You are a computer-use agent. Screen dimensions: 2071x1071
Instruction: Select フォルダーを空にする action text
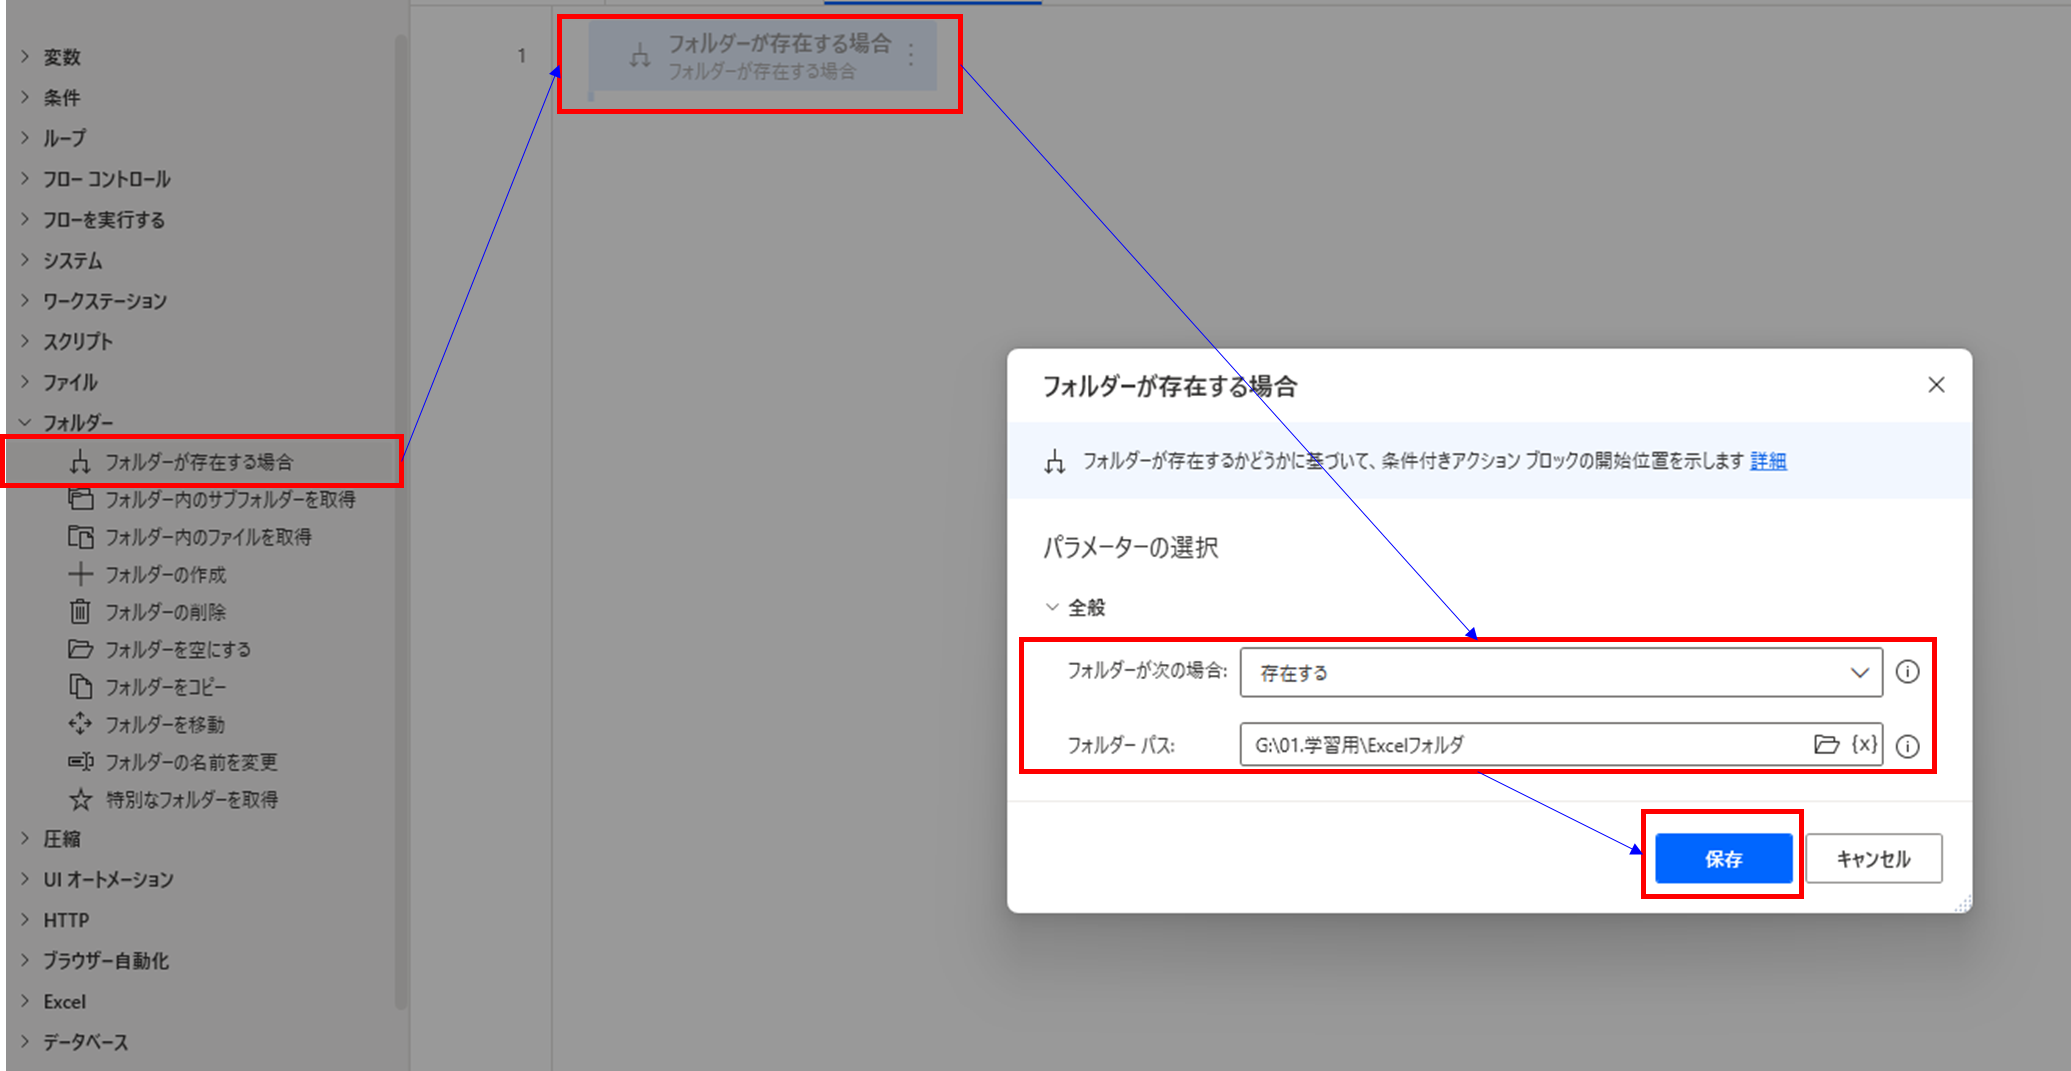tap(178, 649)
